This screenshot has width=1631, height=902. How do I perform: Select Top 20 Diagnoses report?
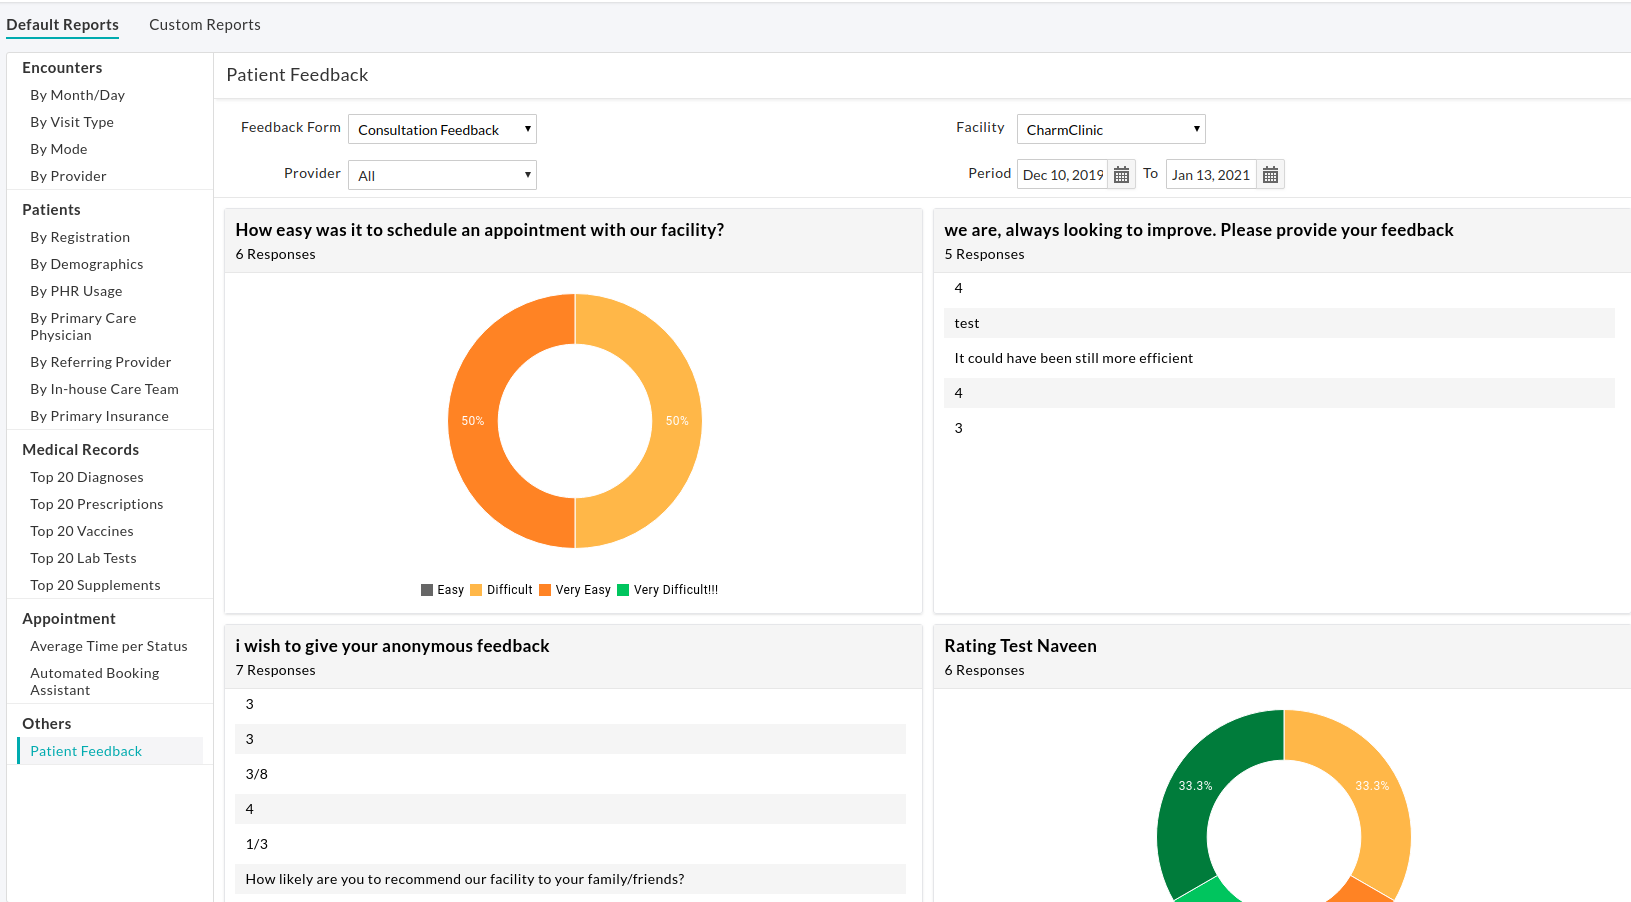[x=86, y=477]
